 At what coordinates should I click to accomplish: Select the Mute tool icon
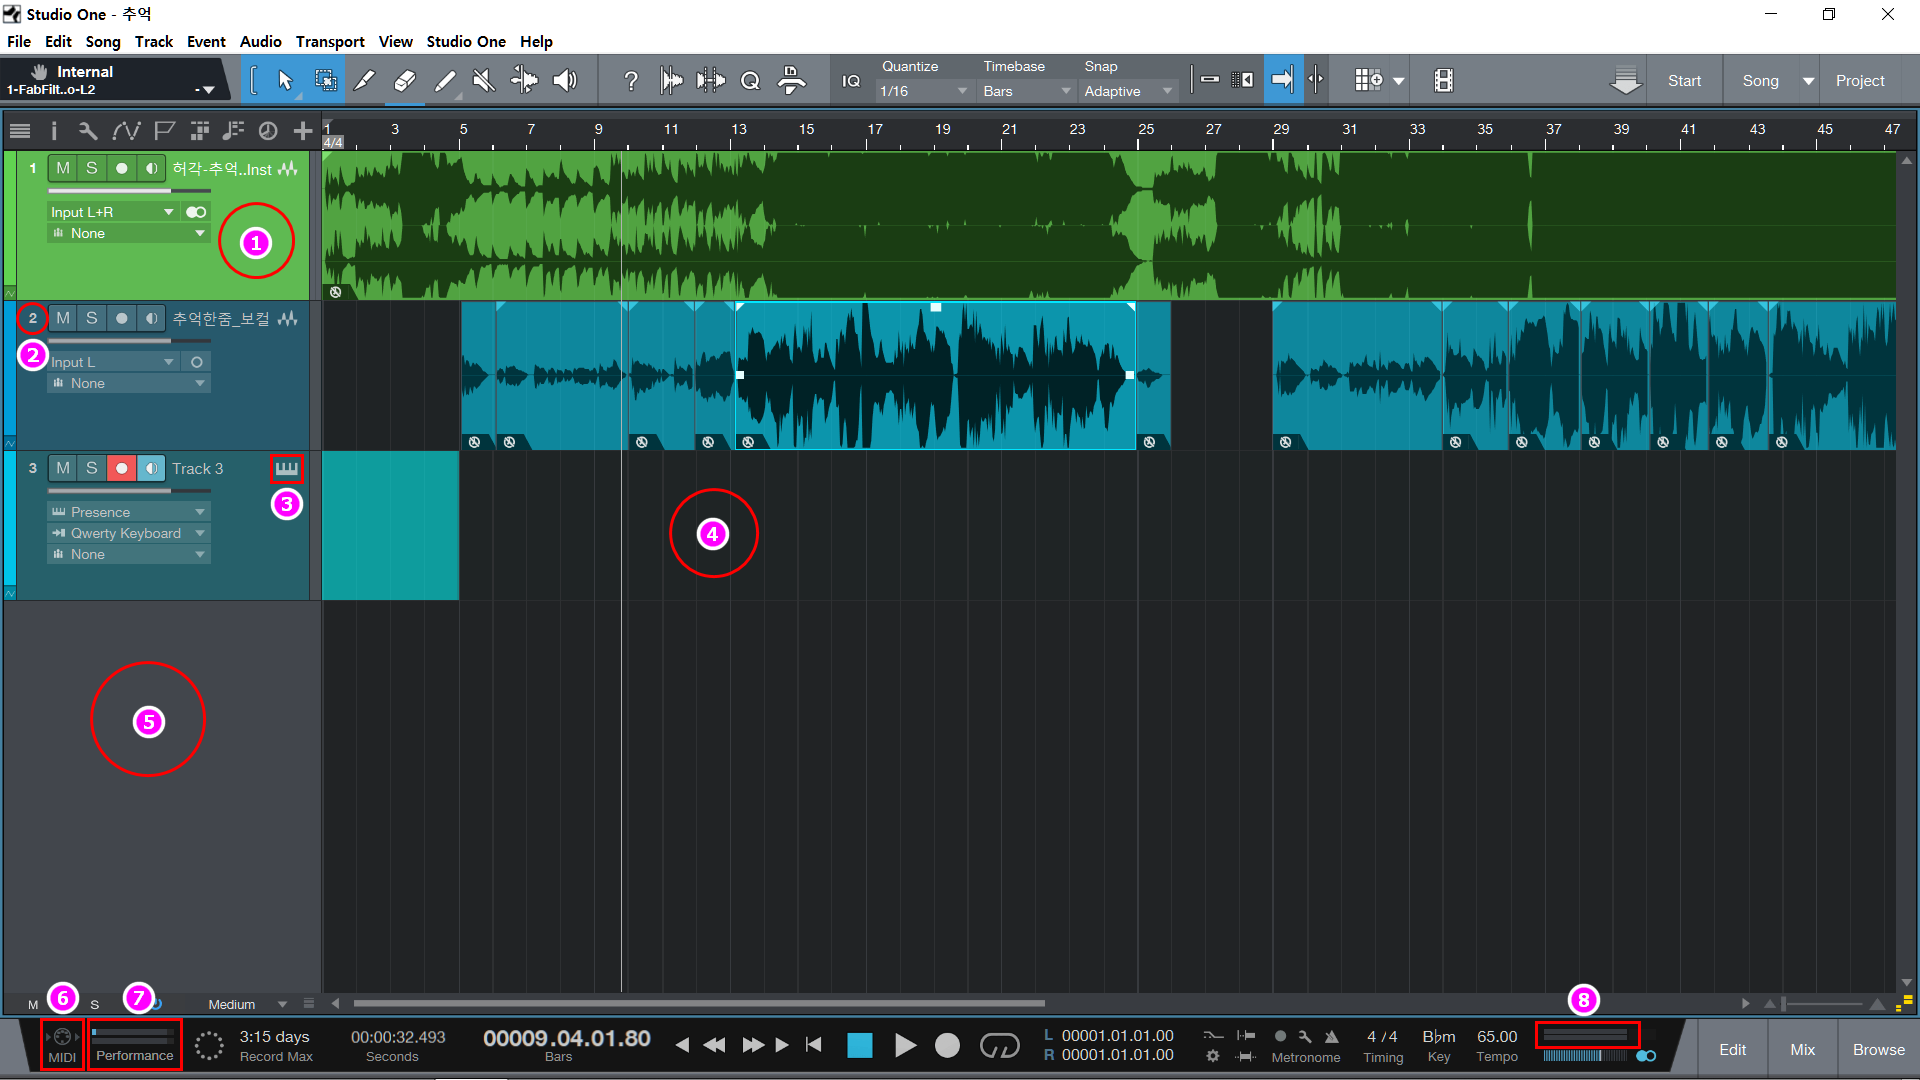tap(484, 81)
